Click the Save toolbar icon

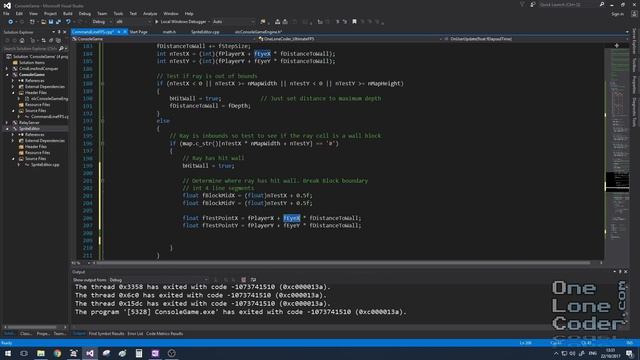click(x=51, y=22)
